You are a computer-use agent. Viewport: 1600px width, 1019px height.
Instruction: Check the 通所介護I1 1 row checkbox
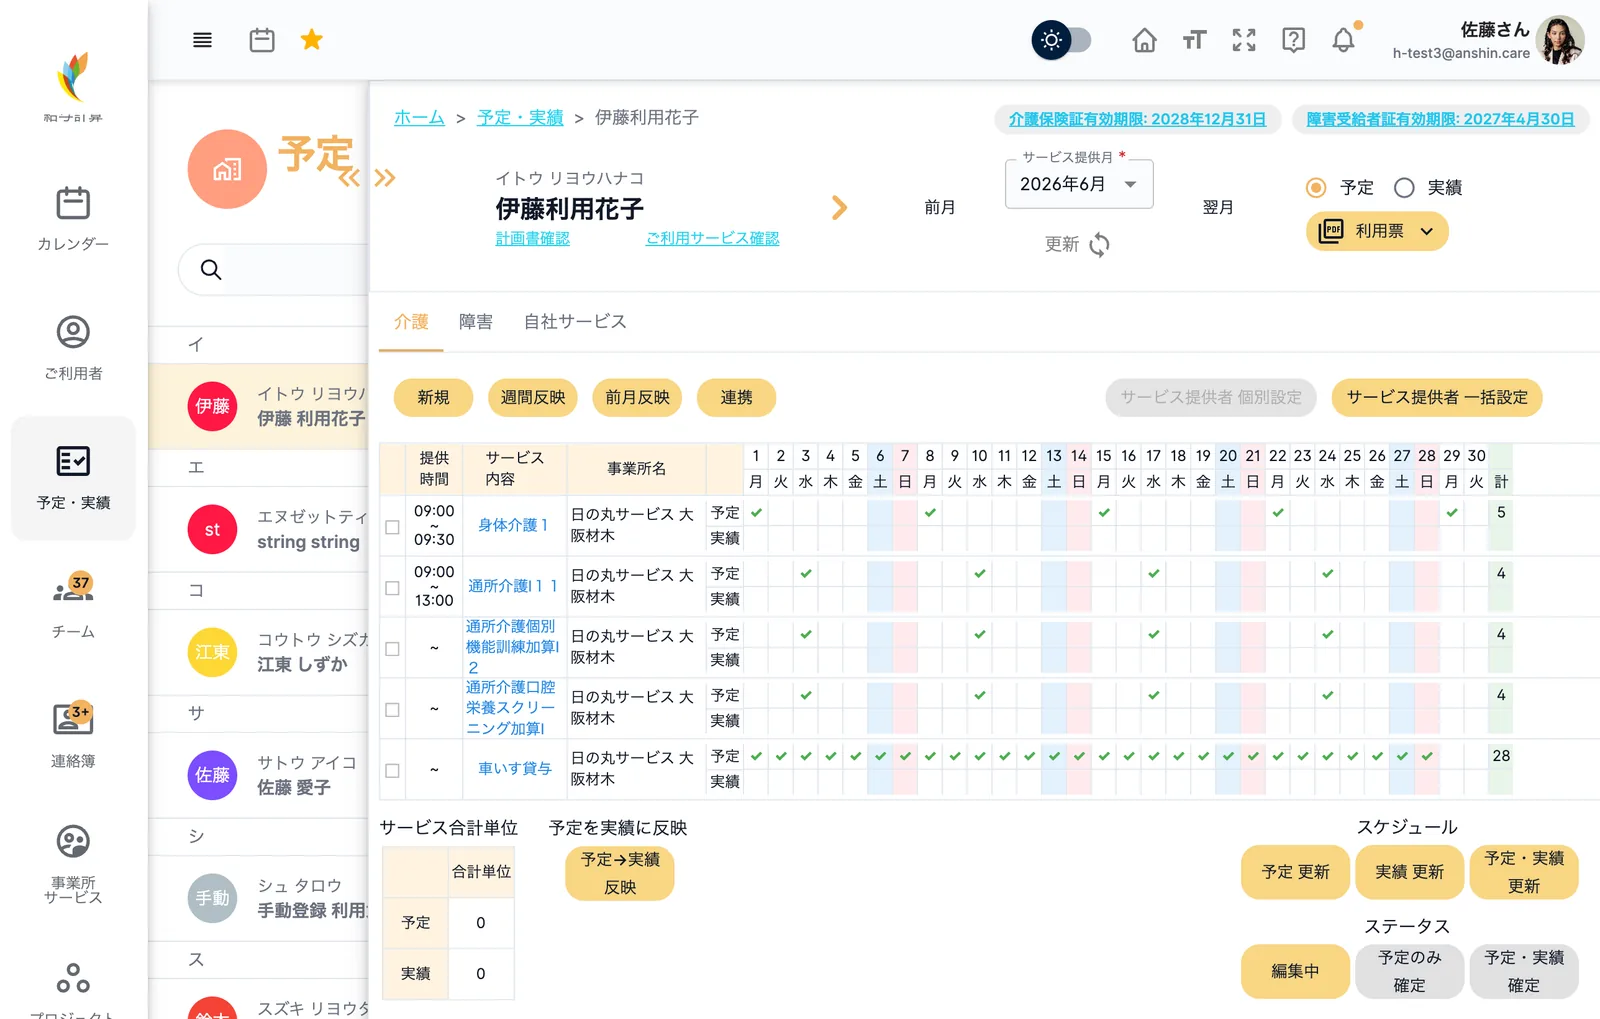(x=392, y=588)
